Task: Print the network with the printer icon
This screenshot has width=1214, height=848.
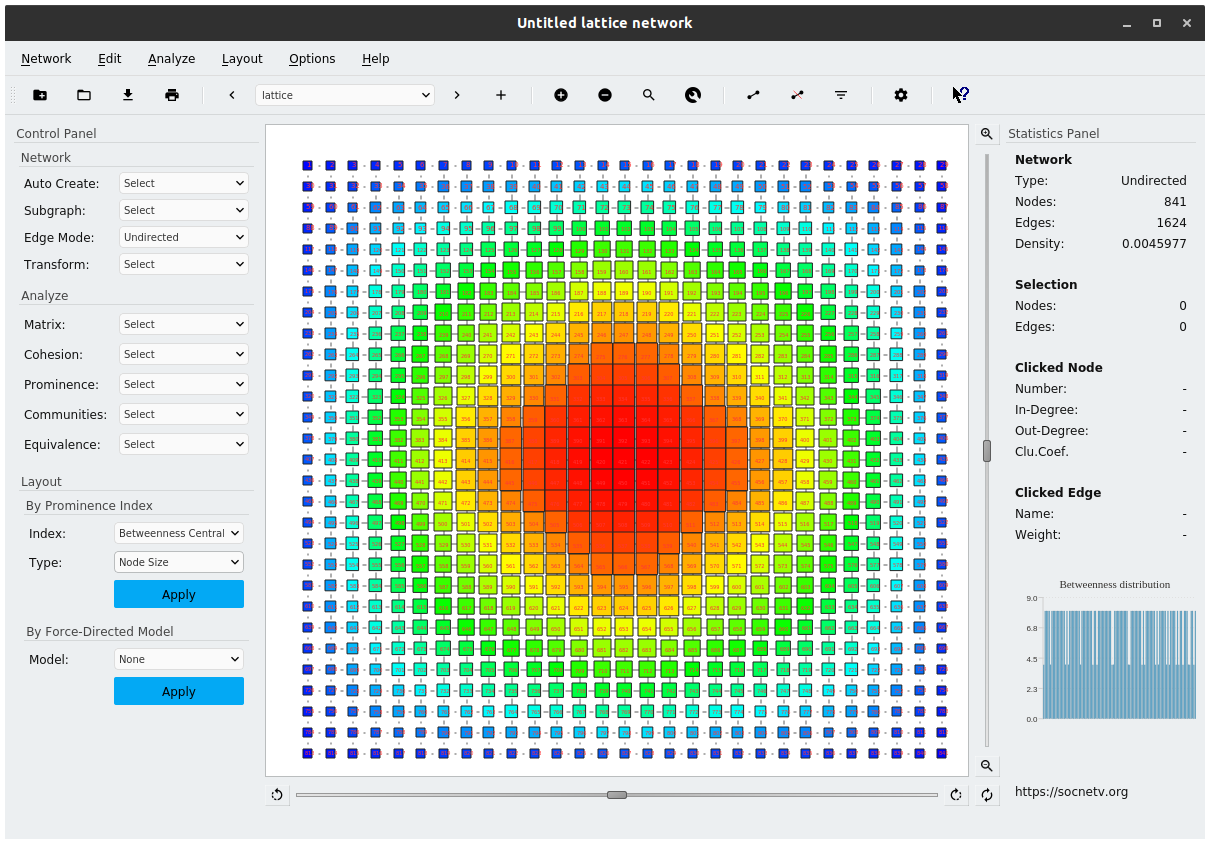Action: 171,94
